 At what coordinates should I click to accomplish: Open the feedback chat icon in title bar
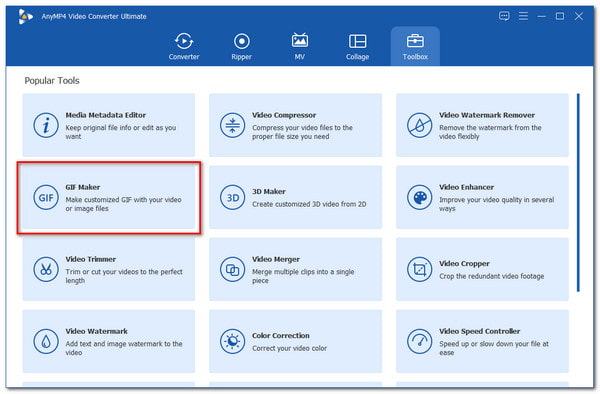point(504,16)
